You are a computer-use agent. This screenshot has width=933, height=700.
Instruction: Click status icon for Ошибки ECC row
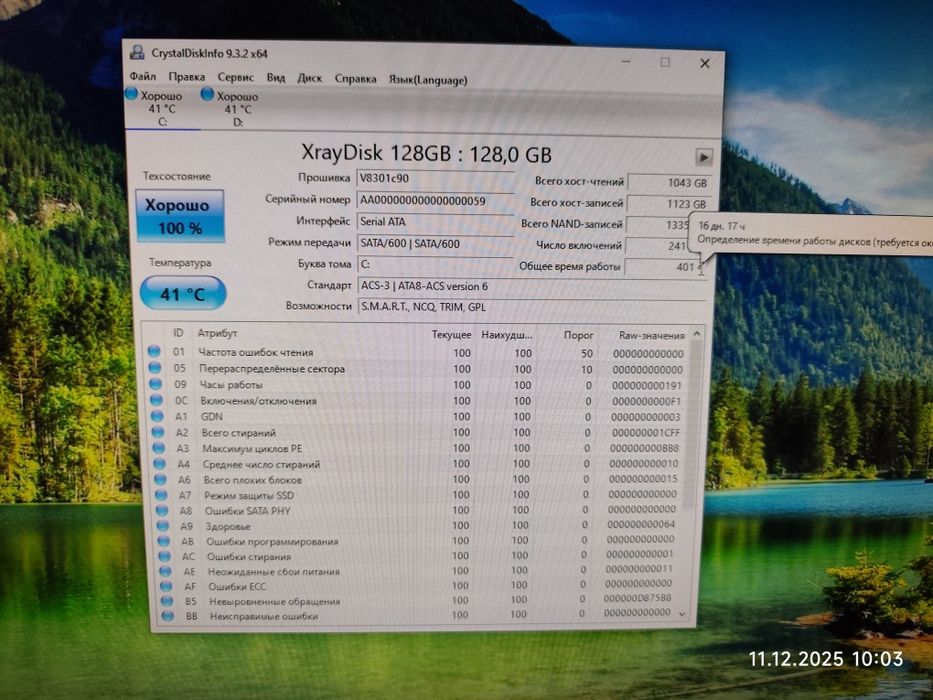click(167, 586)
